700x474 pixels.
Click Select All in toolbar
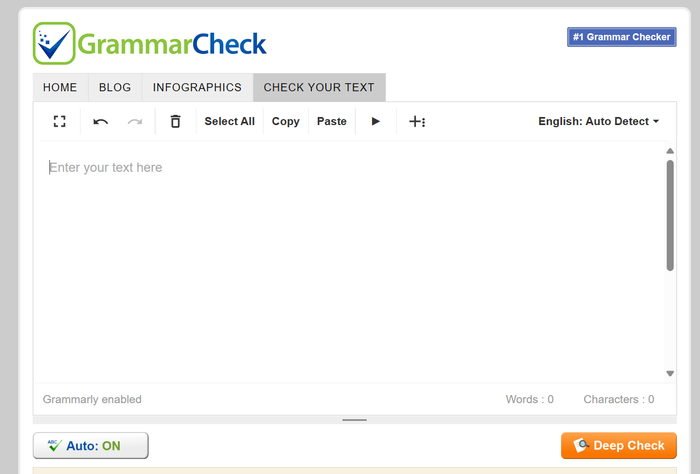229,121
